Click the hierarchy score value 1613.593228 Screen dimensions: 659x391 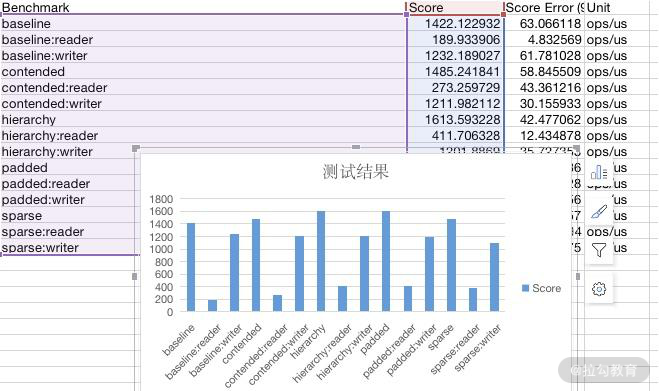(x=462, y=120)
